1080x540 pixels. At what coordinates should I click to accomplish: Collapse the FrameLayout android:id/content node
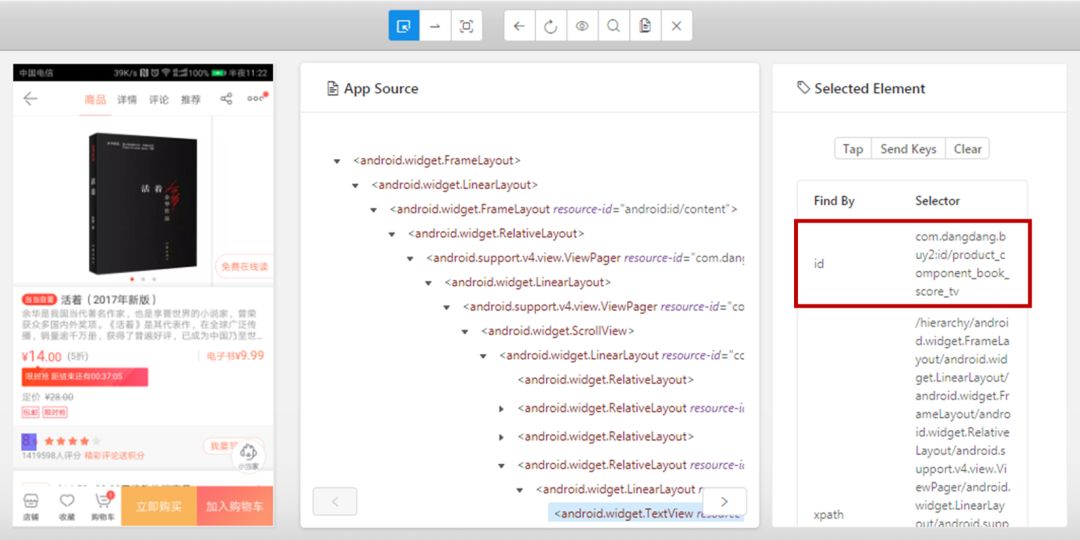[x=373, y=209]
